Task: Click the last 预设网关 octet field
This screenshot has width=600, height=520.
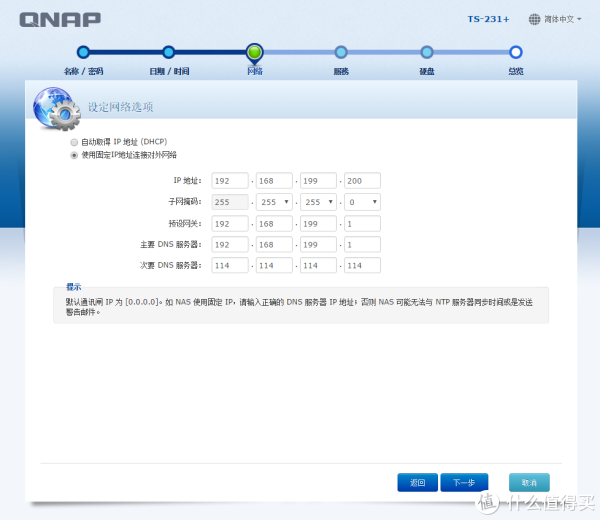Action: coord(361,223)
